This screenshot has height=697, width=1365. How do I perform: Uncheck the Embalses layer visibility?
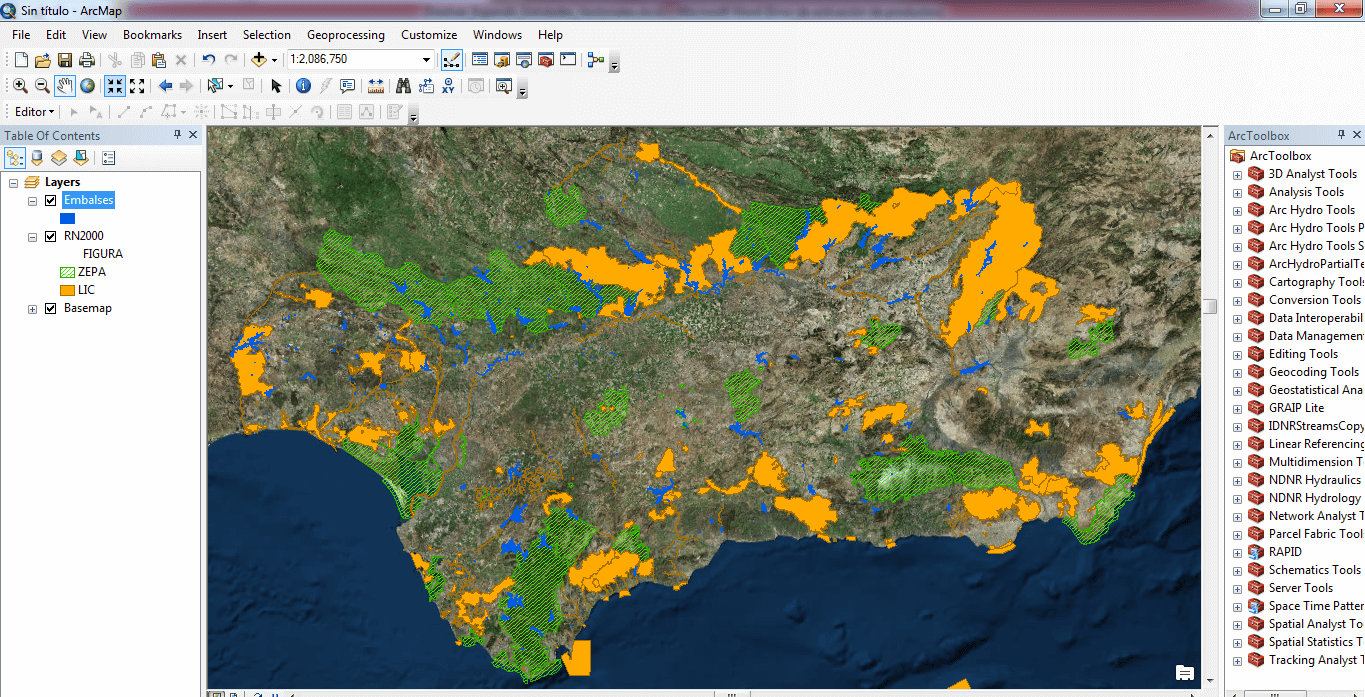(x=51, y=201)
